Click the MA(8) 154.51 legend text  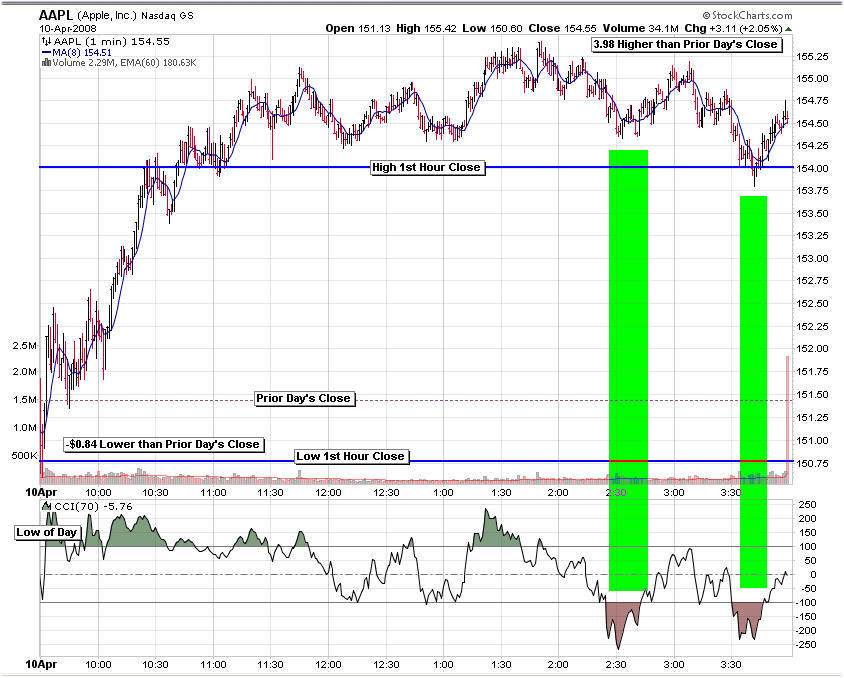82,52
